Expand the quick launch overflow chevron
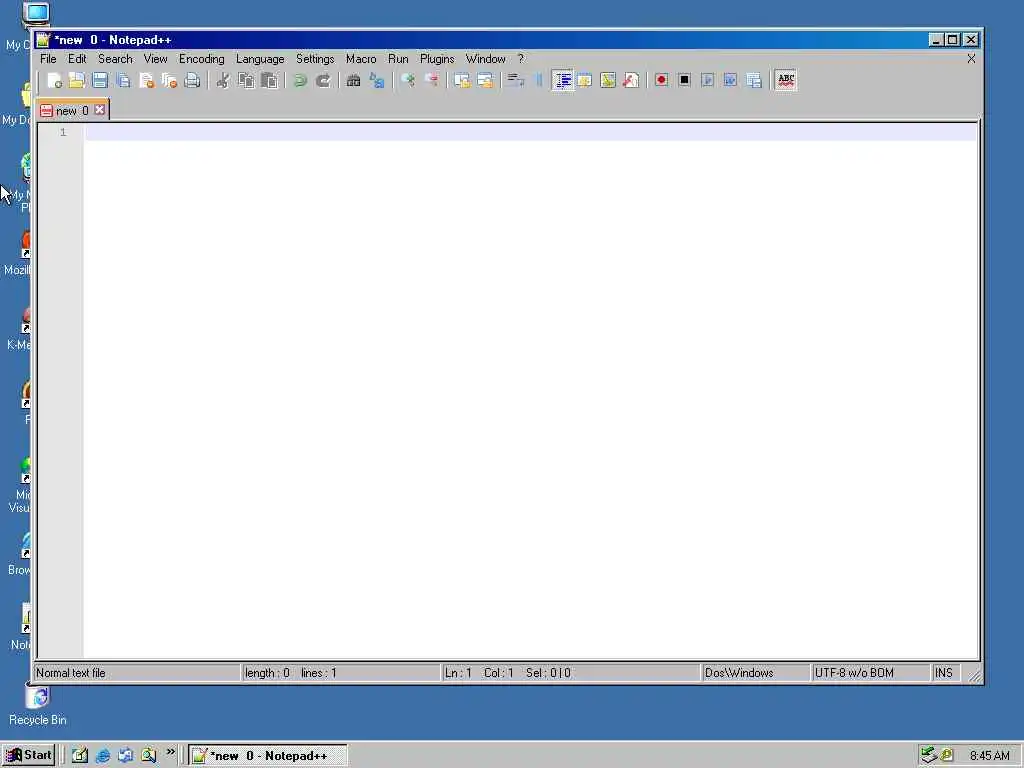This screenshot has width=1024, height=768. (170, 753)
